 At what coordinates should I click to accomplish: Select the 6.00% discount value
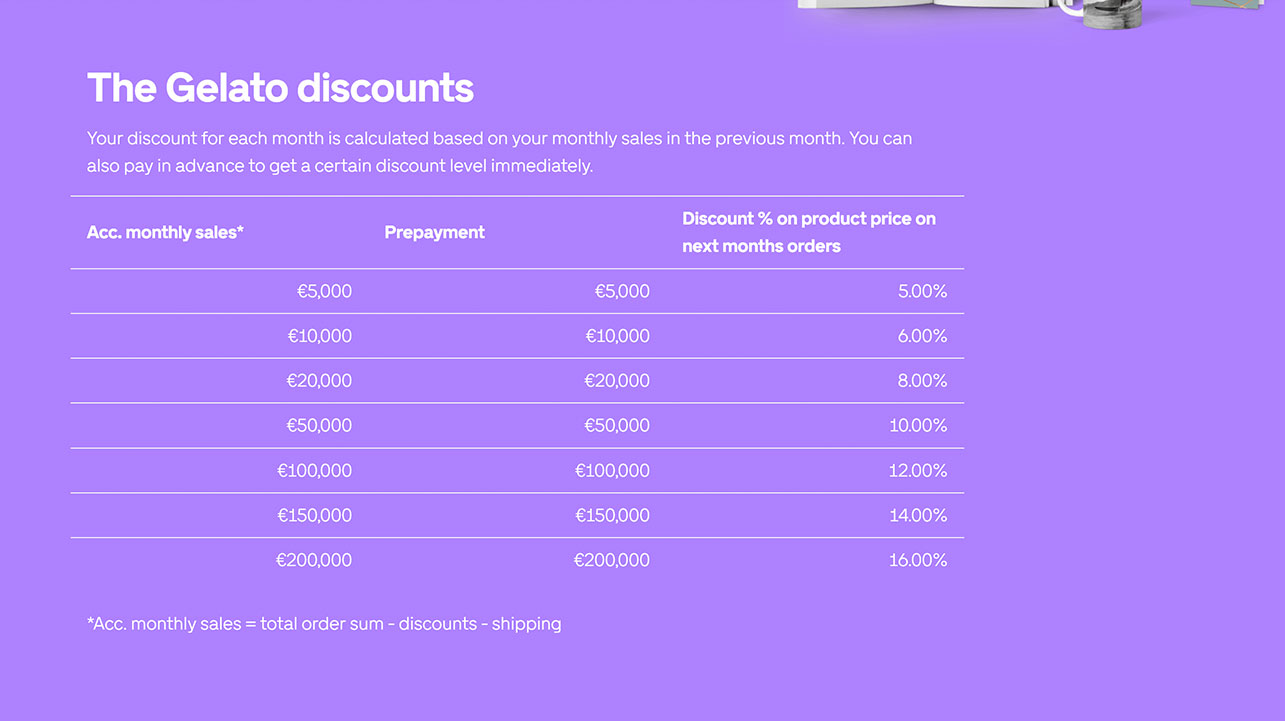point(922,336)
